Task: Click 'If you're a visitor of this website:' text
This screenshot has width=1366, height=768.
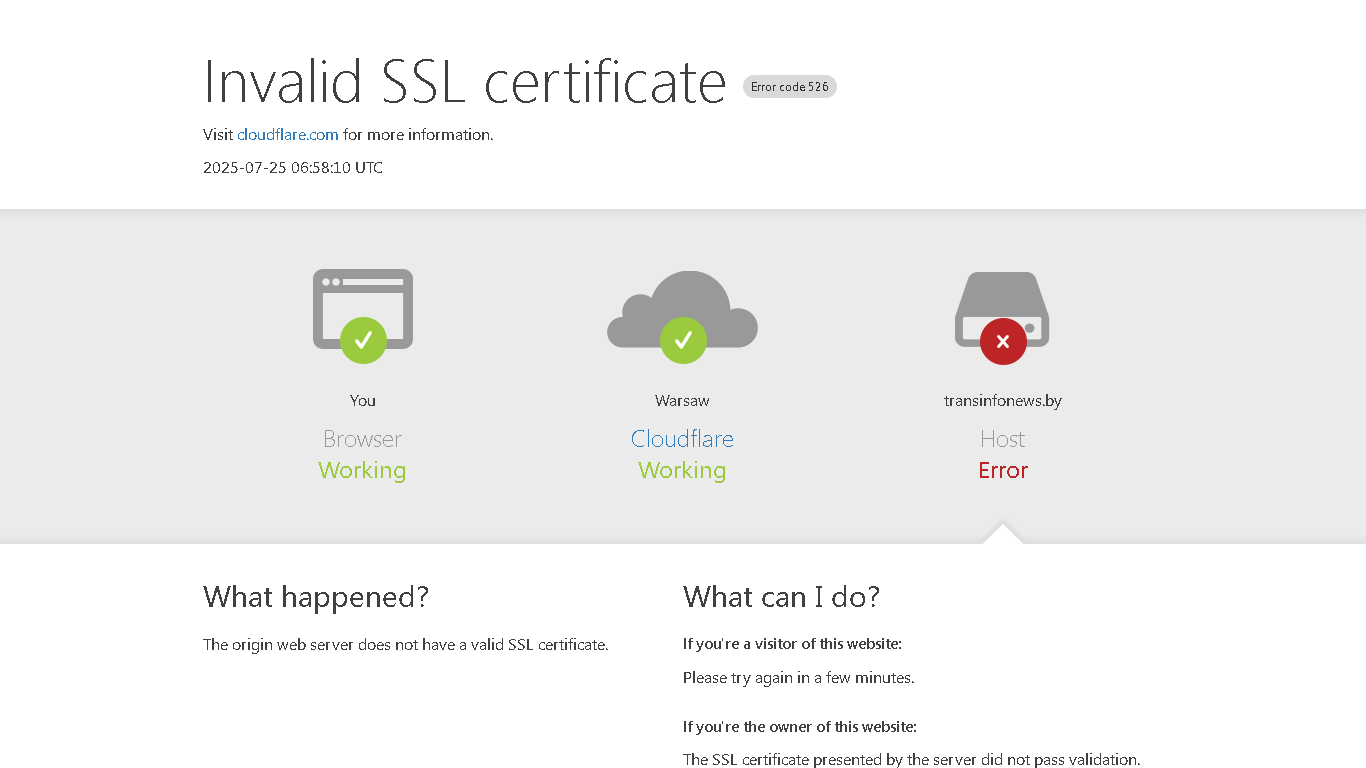Action: click(x=792, y=644)
